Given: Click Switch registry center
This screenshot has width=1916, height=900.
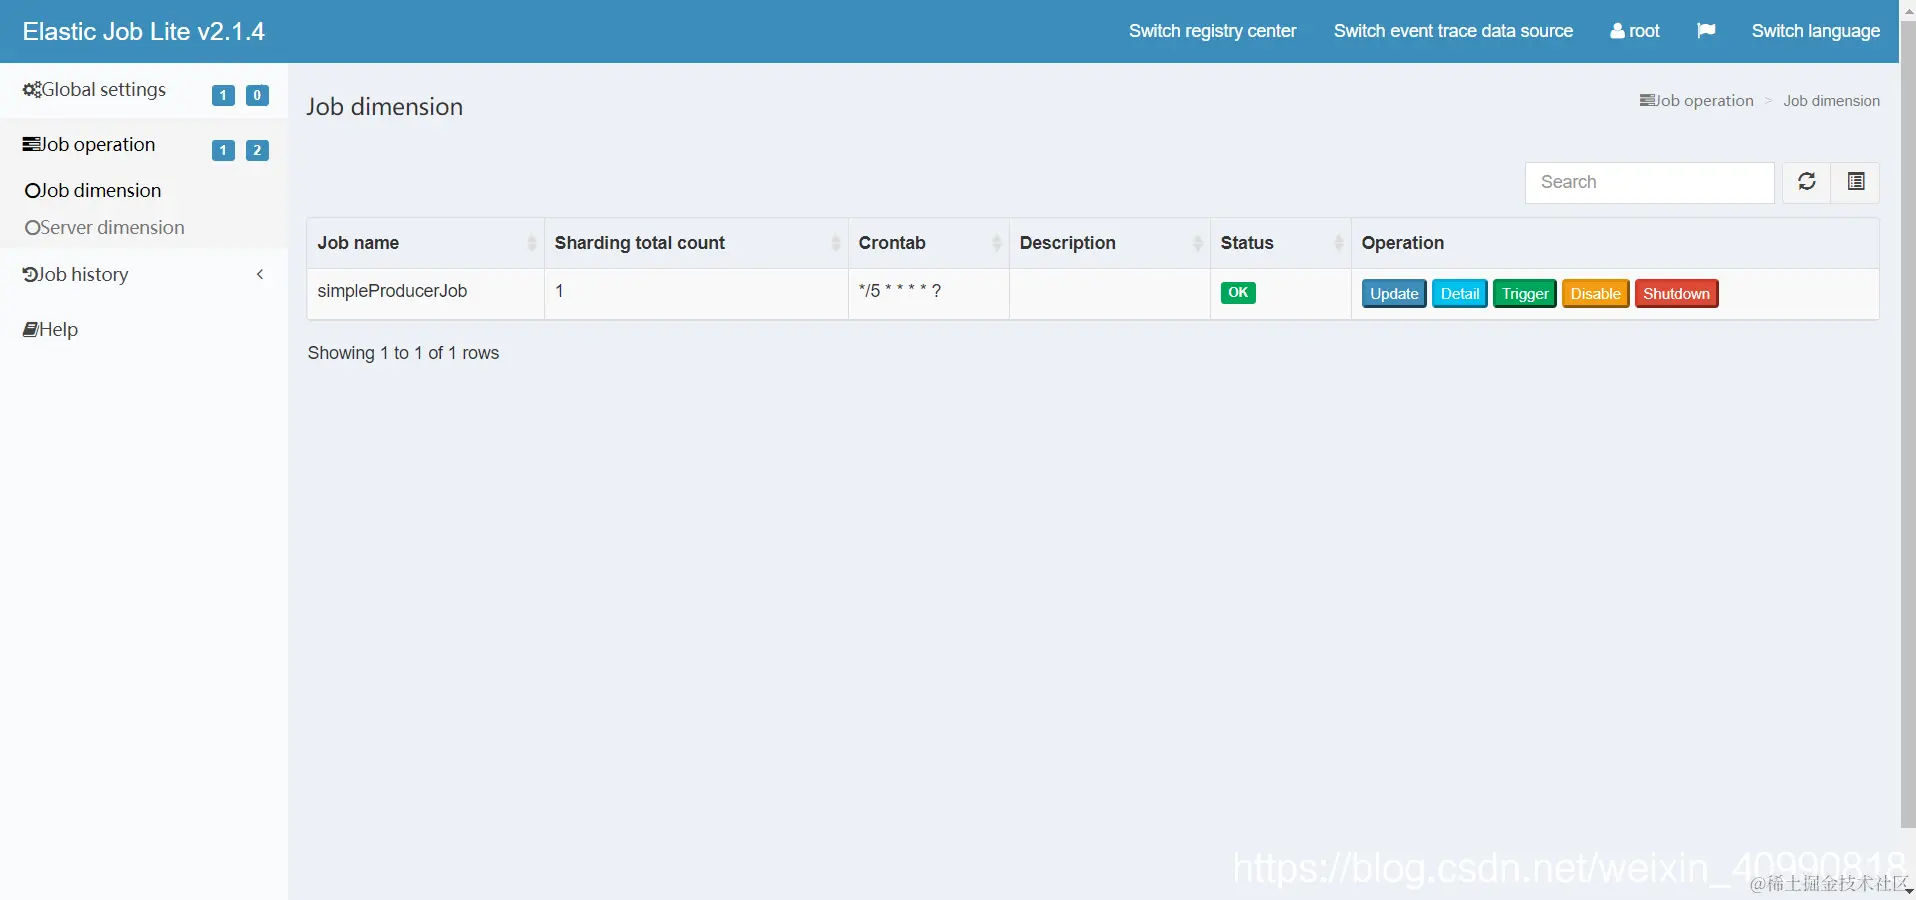Looking at the screenshot, I should click(1212, 31).
